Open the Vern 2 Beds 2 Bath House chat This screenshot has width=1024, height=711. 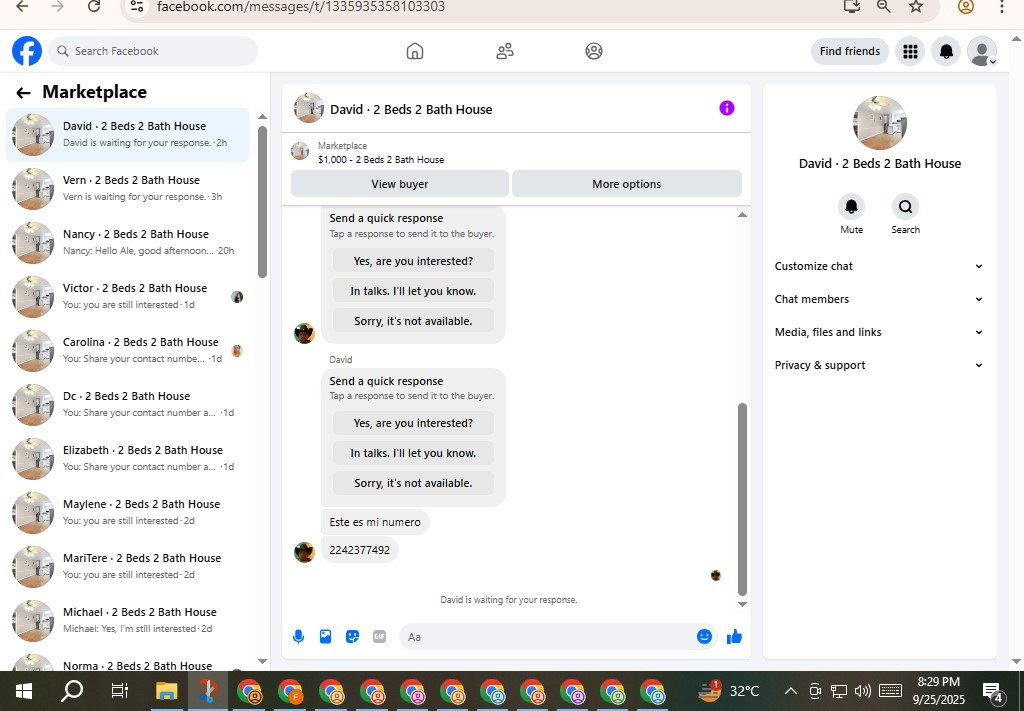[x=128, y=189]
